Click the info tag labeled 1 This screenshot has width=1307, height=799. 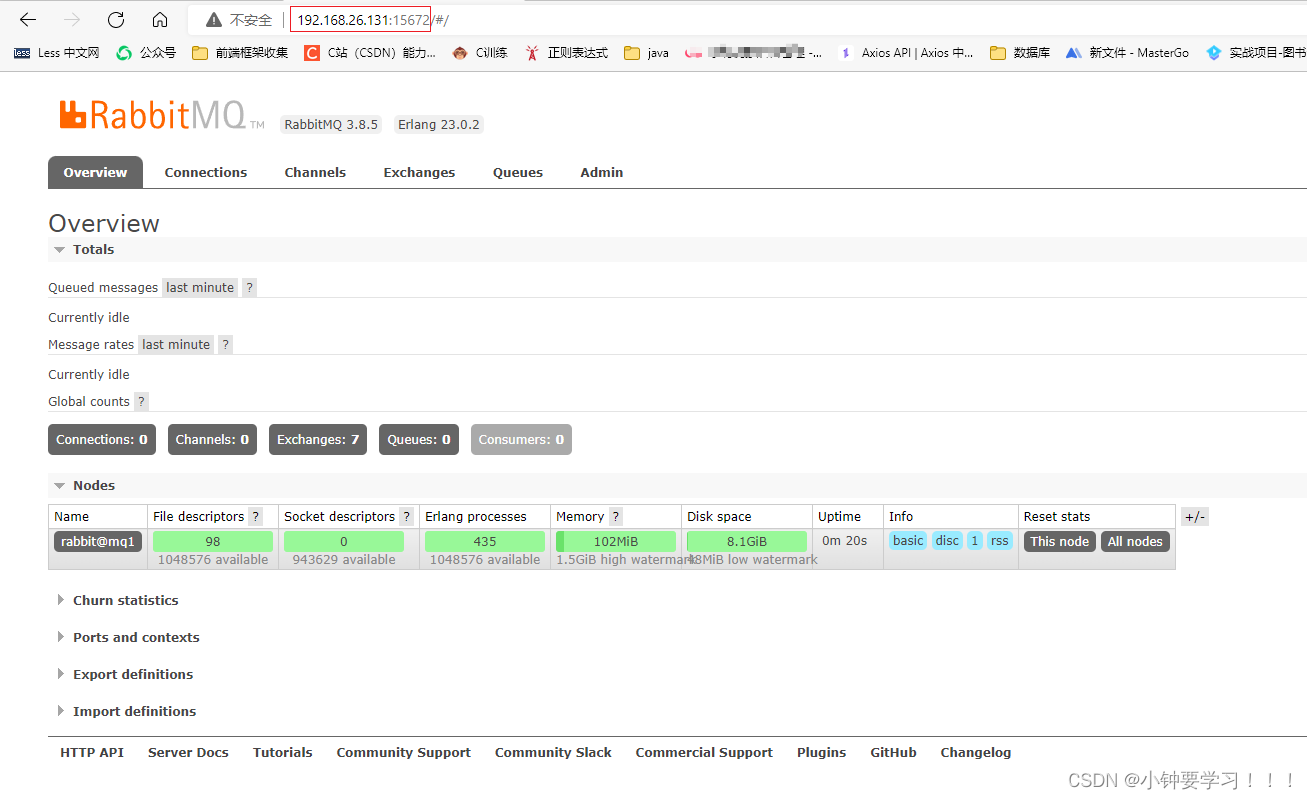[x=975, y=541]
